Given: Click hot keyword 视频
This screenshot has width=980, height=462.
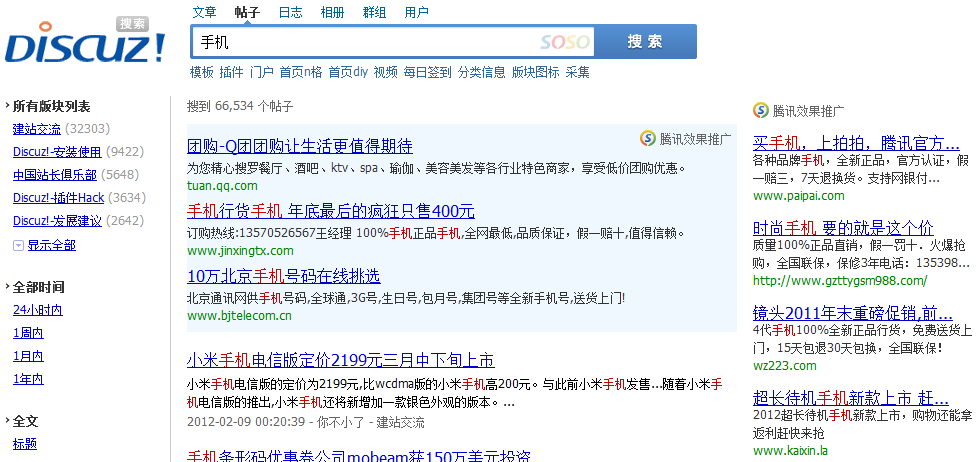Looking at the screenshot, I should pyautogui.click(x=386, y=73).
